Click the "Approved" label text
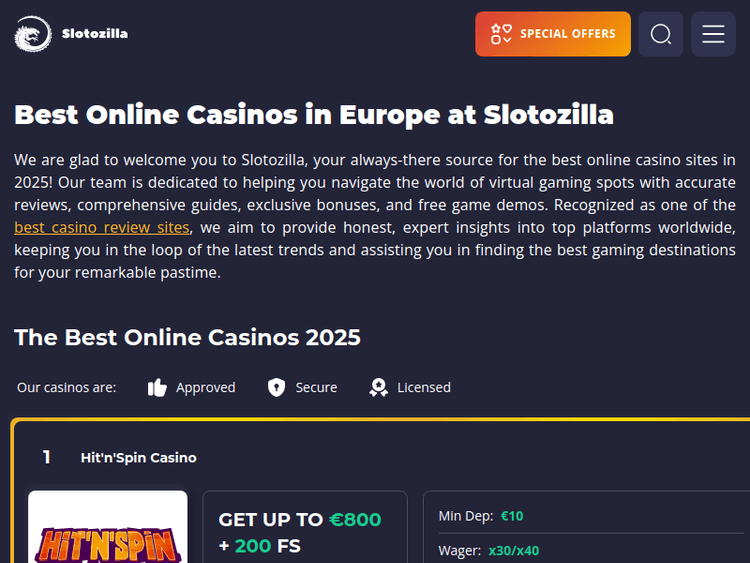750x563 pixels. (x=205, y=388)
